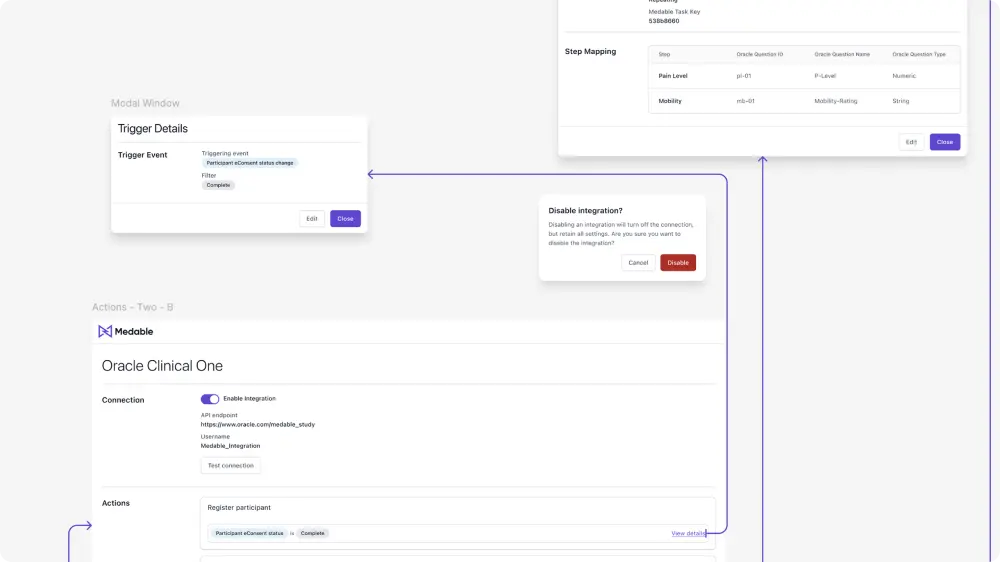The height and width of the screenshot is (562, 1000).
Task: Click the Disable integration? heading
Action: [585, 211]
